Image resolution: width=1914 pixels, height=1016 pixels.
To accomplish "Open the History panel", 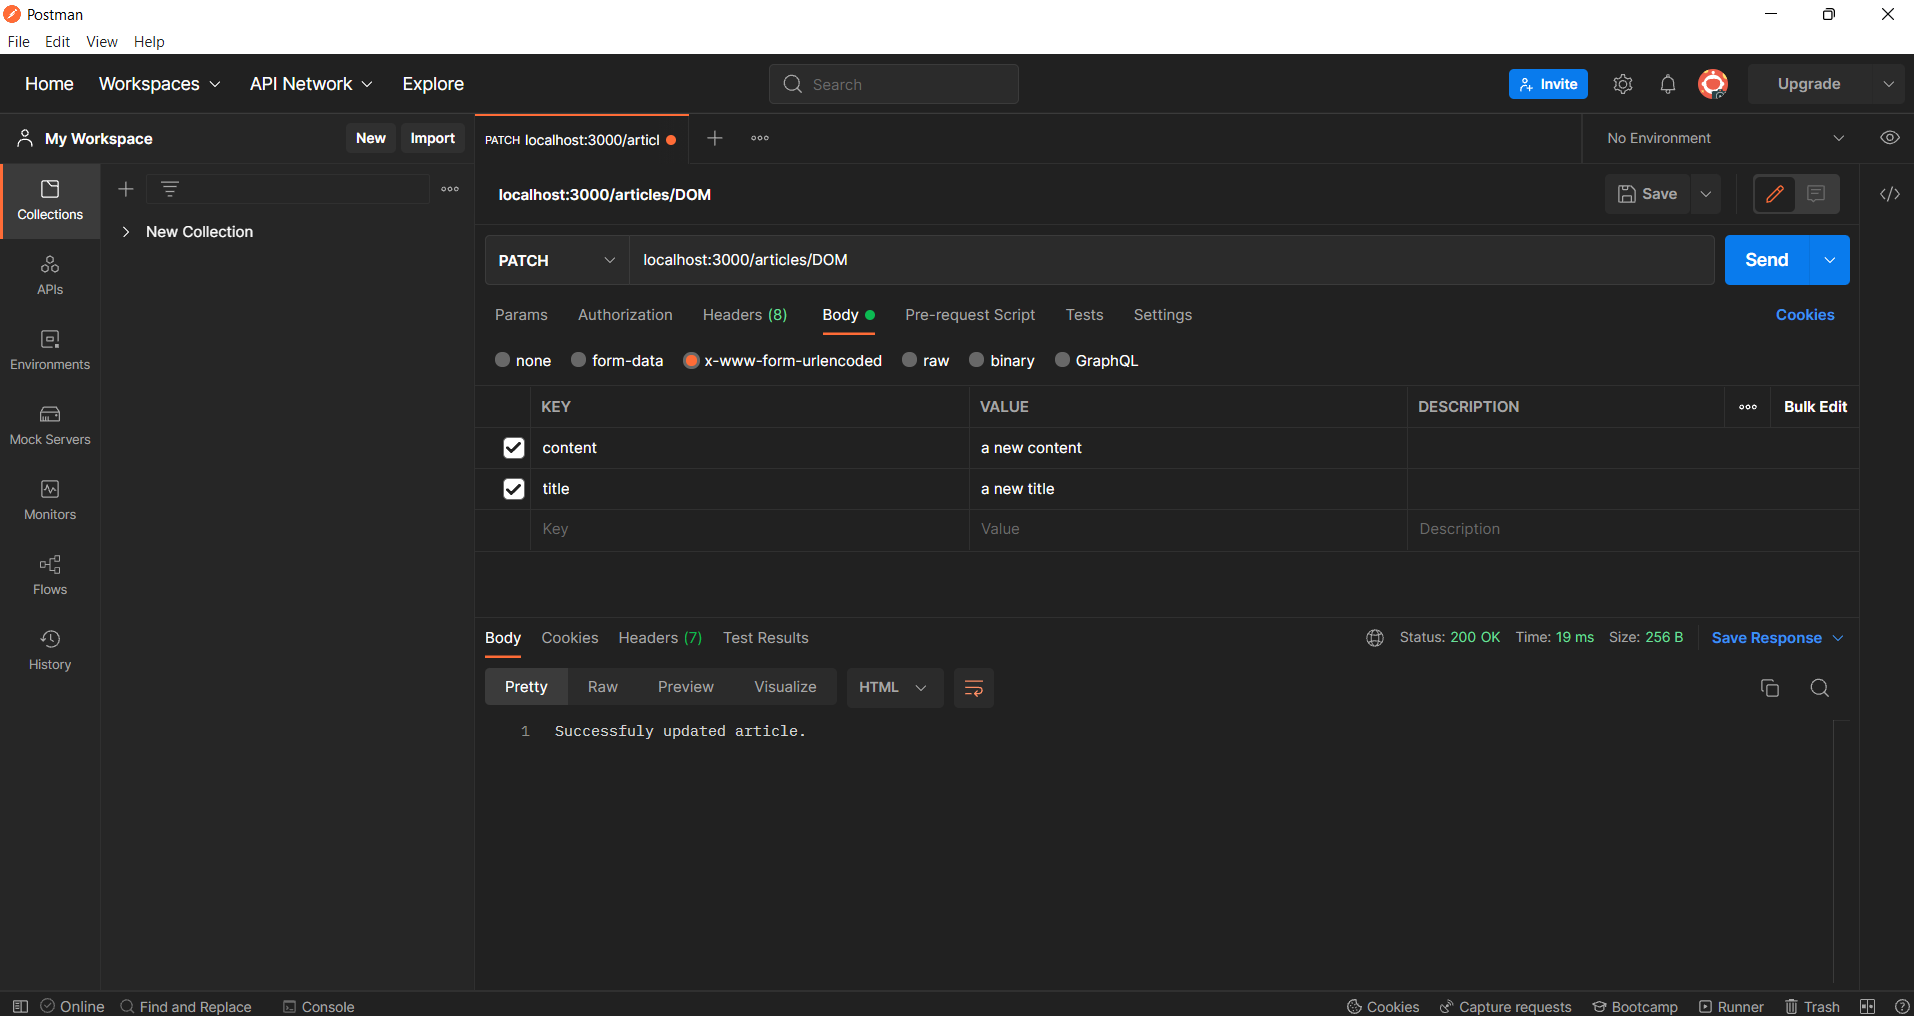I will pos(50,648).
